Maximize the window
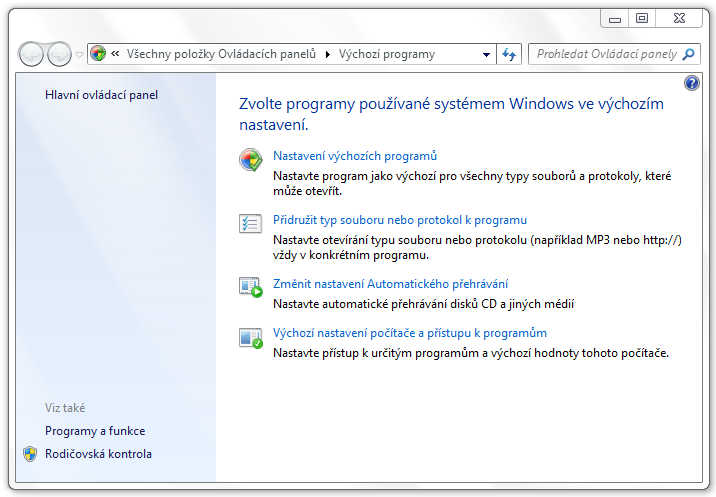716x497 pixels. click(x=642, y=18)
